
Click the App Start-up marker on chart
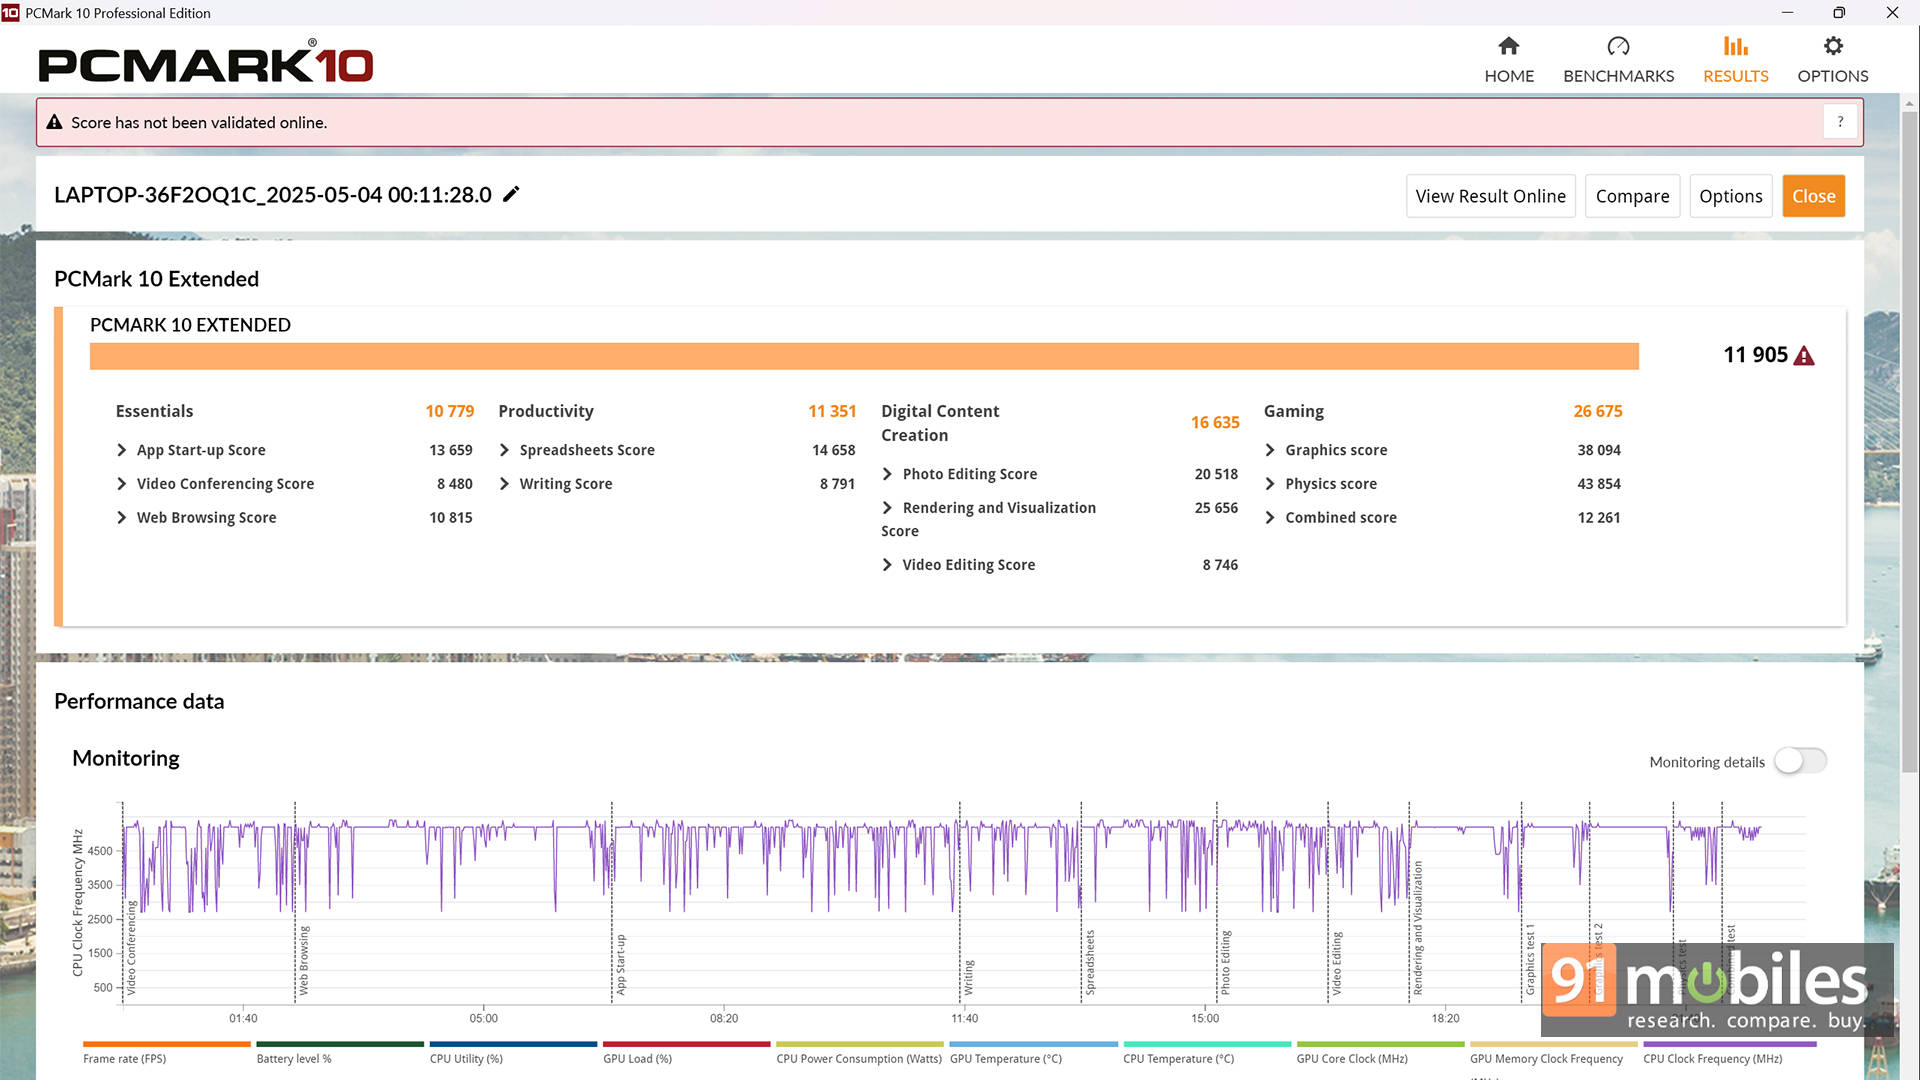620,964
